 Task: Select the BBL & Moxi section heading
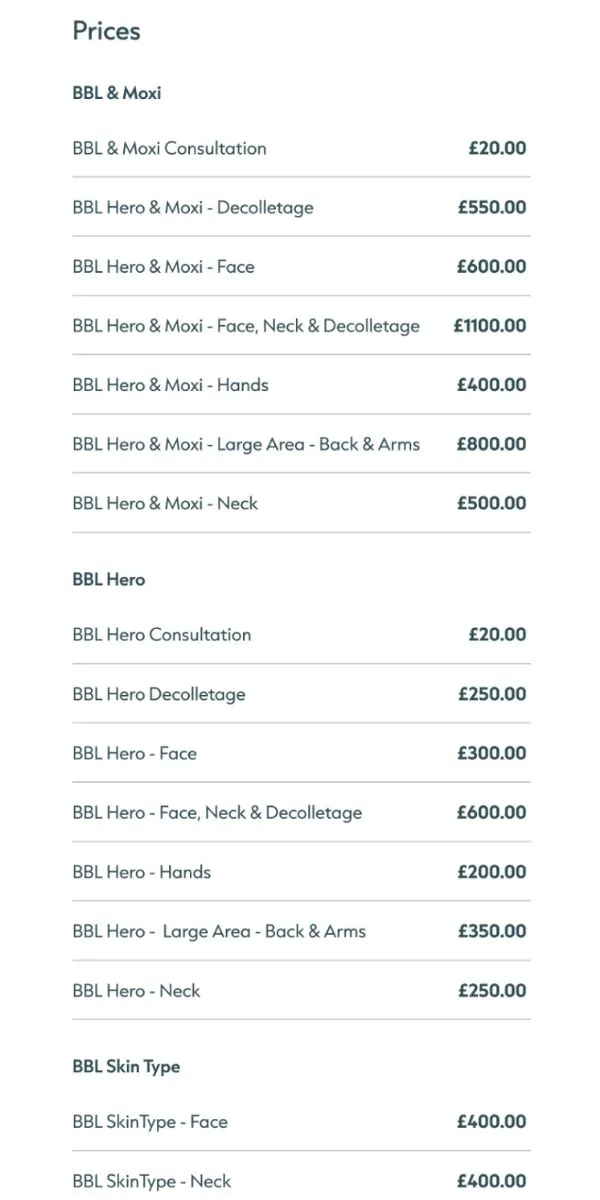click(x=116, y=93)
